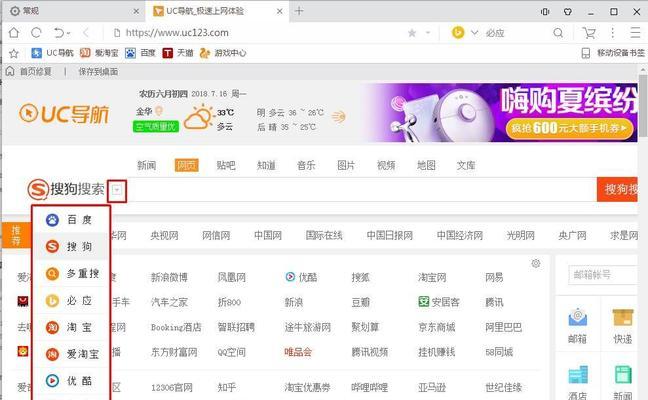Choose 多重搜 from engine list
This screenshot has height=400, width=648.
[71, 274]
